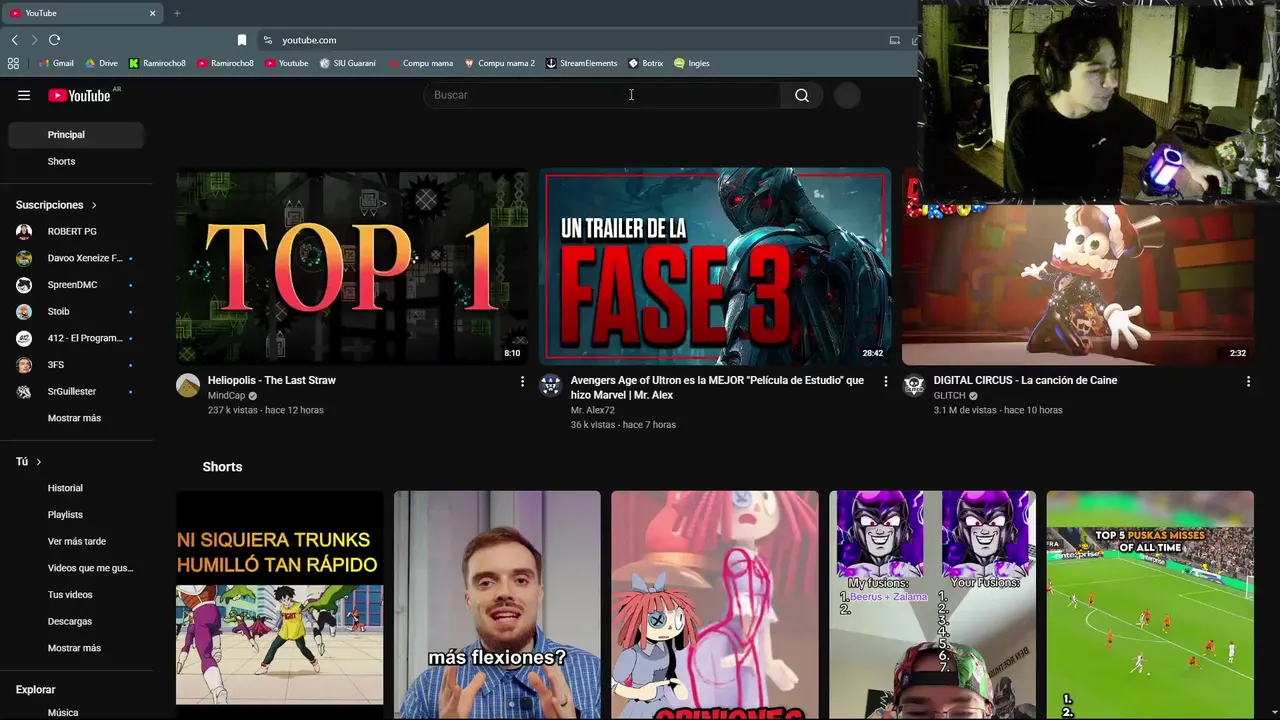Click the site info icon in address bar
This screenshot has width=1280, height=720.
[267, 40]
